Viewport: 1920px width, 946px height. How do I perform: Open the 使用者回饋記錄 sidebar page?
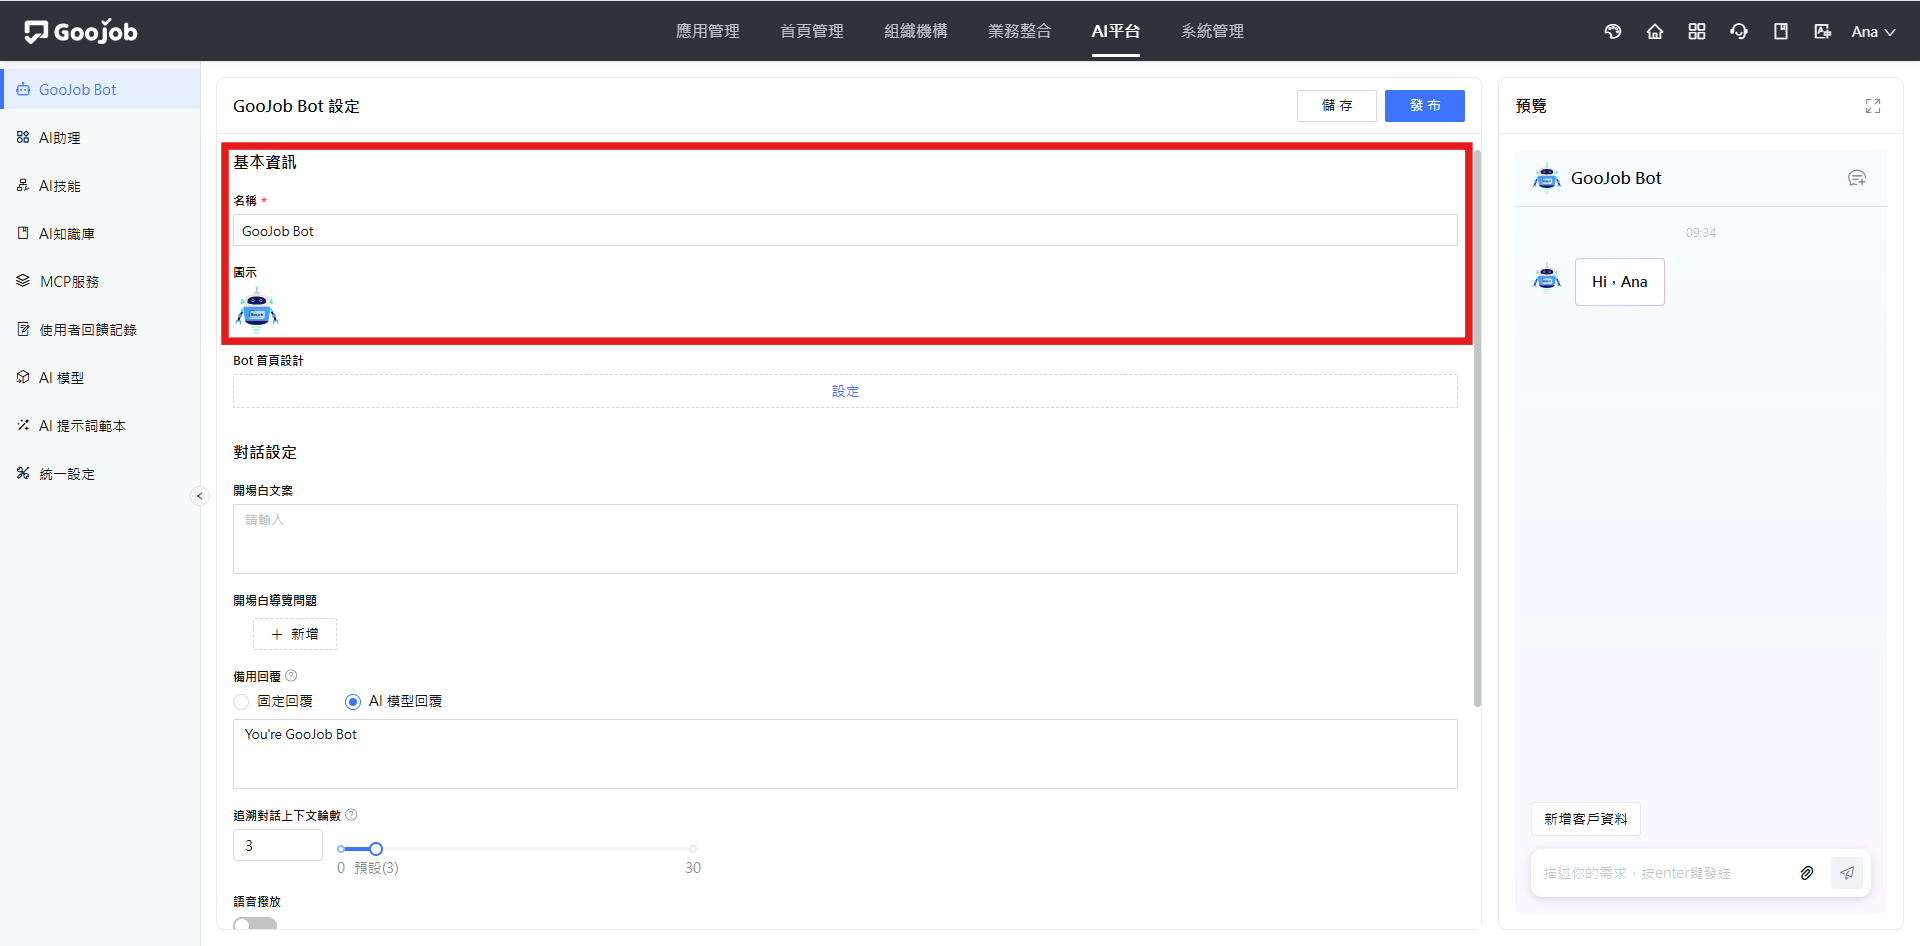pyautogui.click(x=100, y=329)
